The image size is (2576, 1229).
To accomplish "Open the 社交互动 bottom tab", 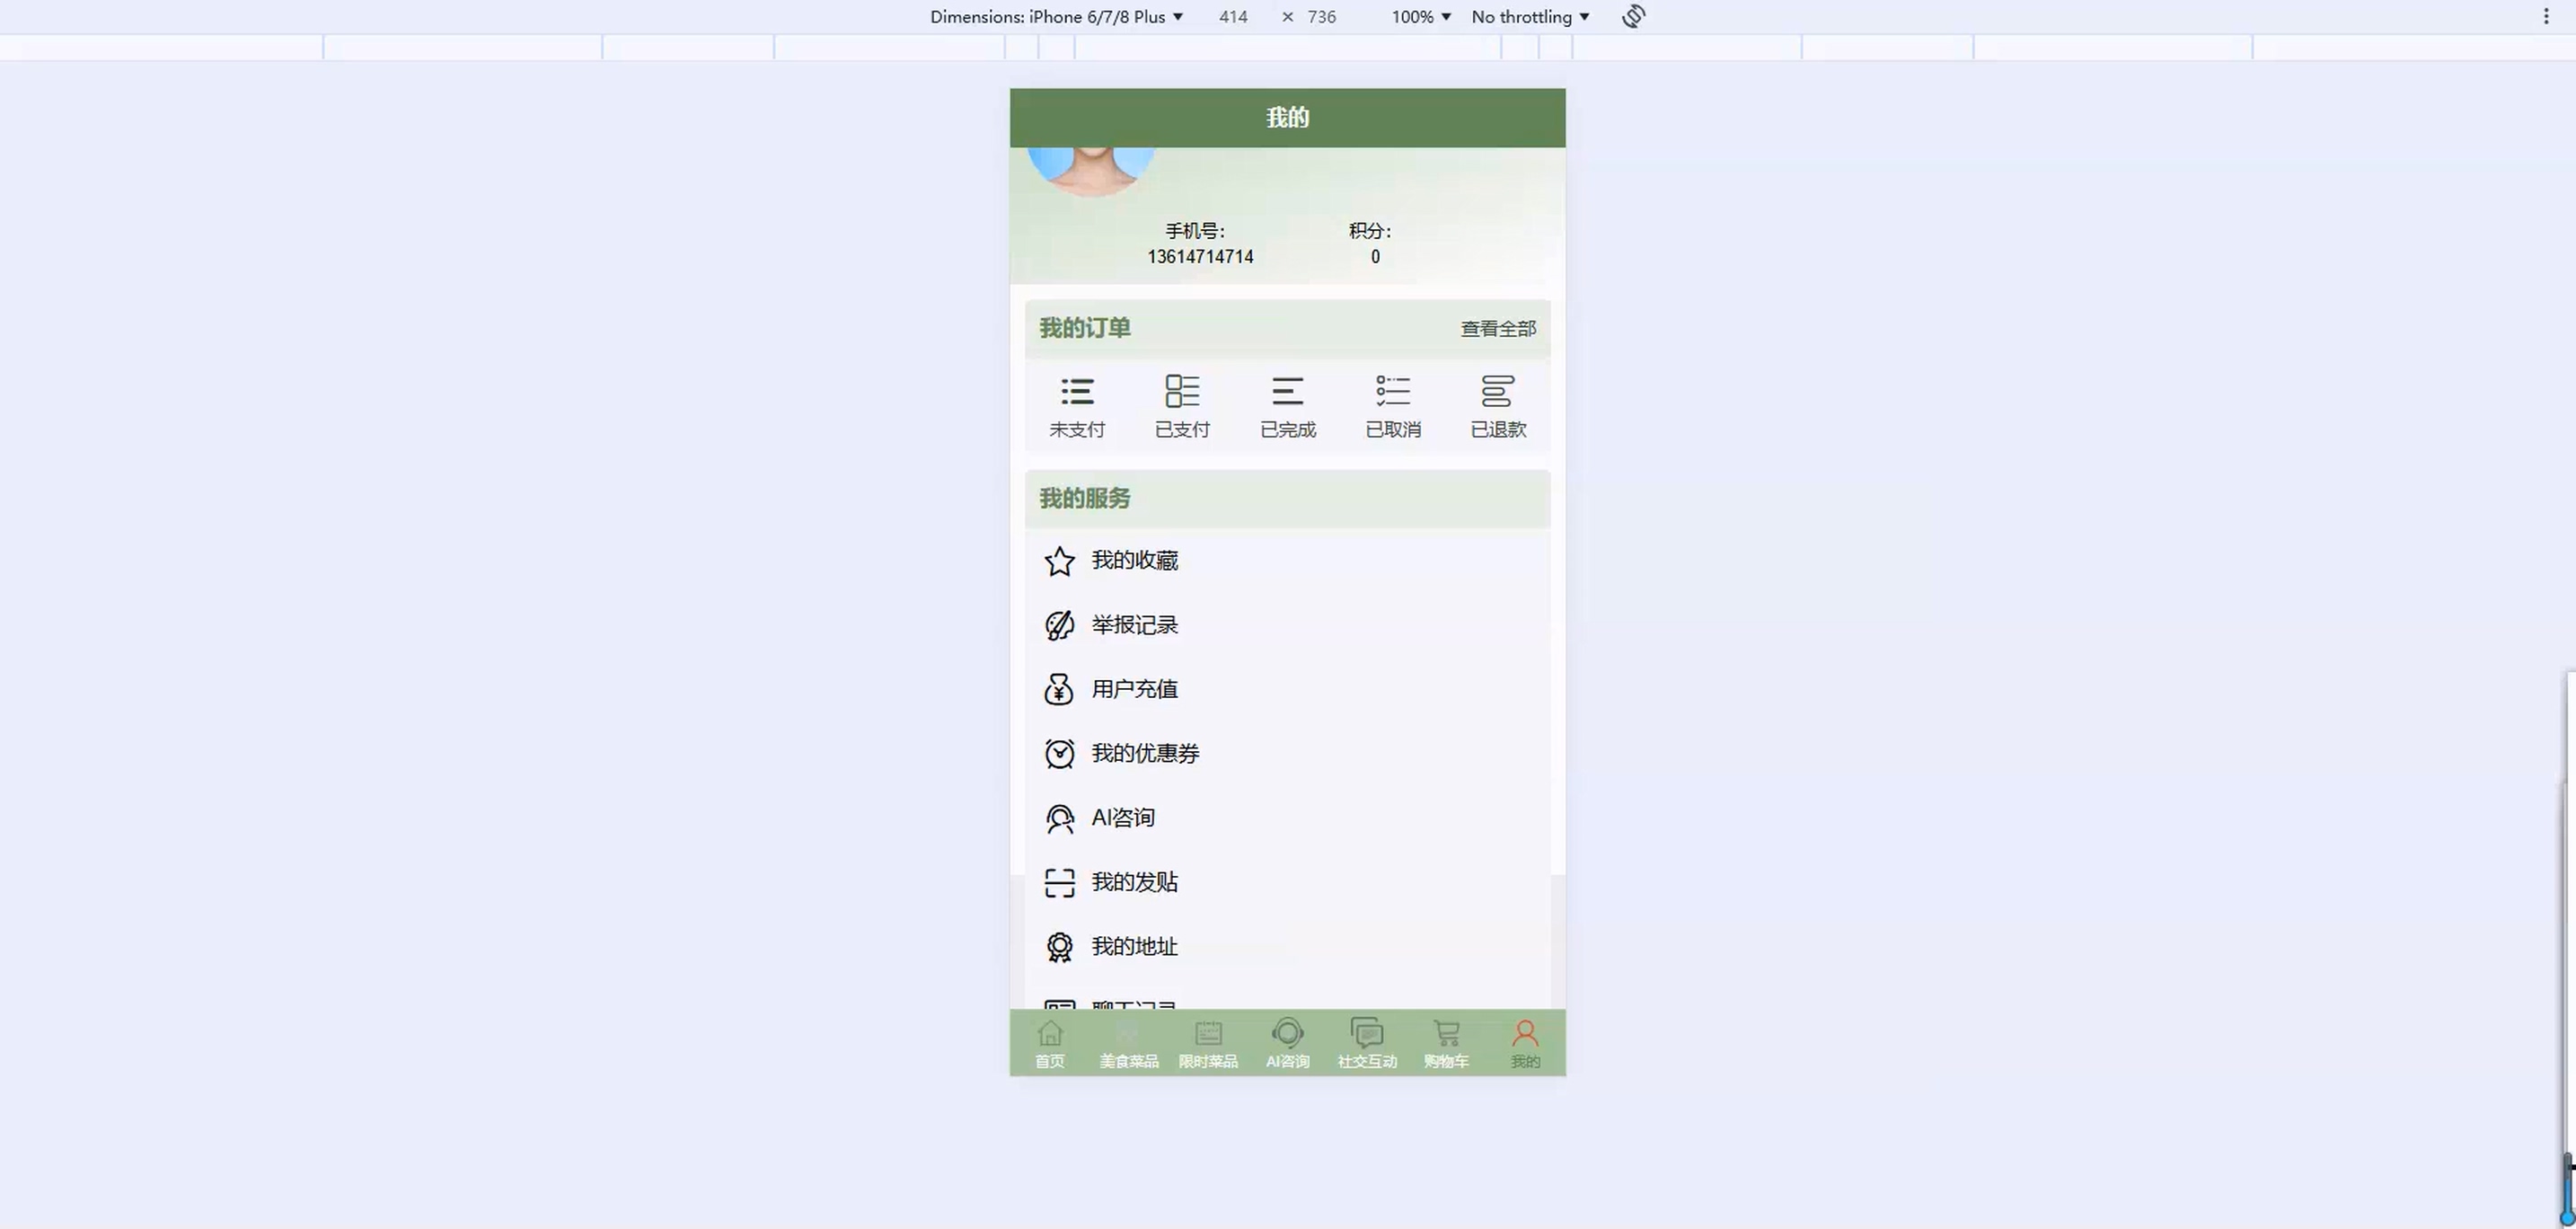I will [1367, 1043].
